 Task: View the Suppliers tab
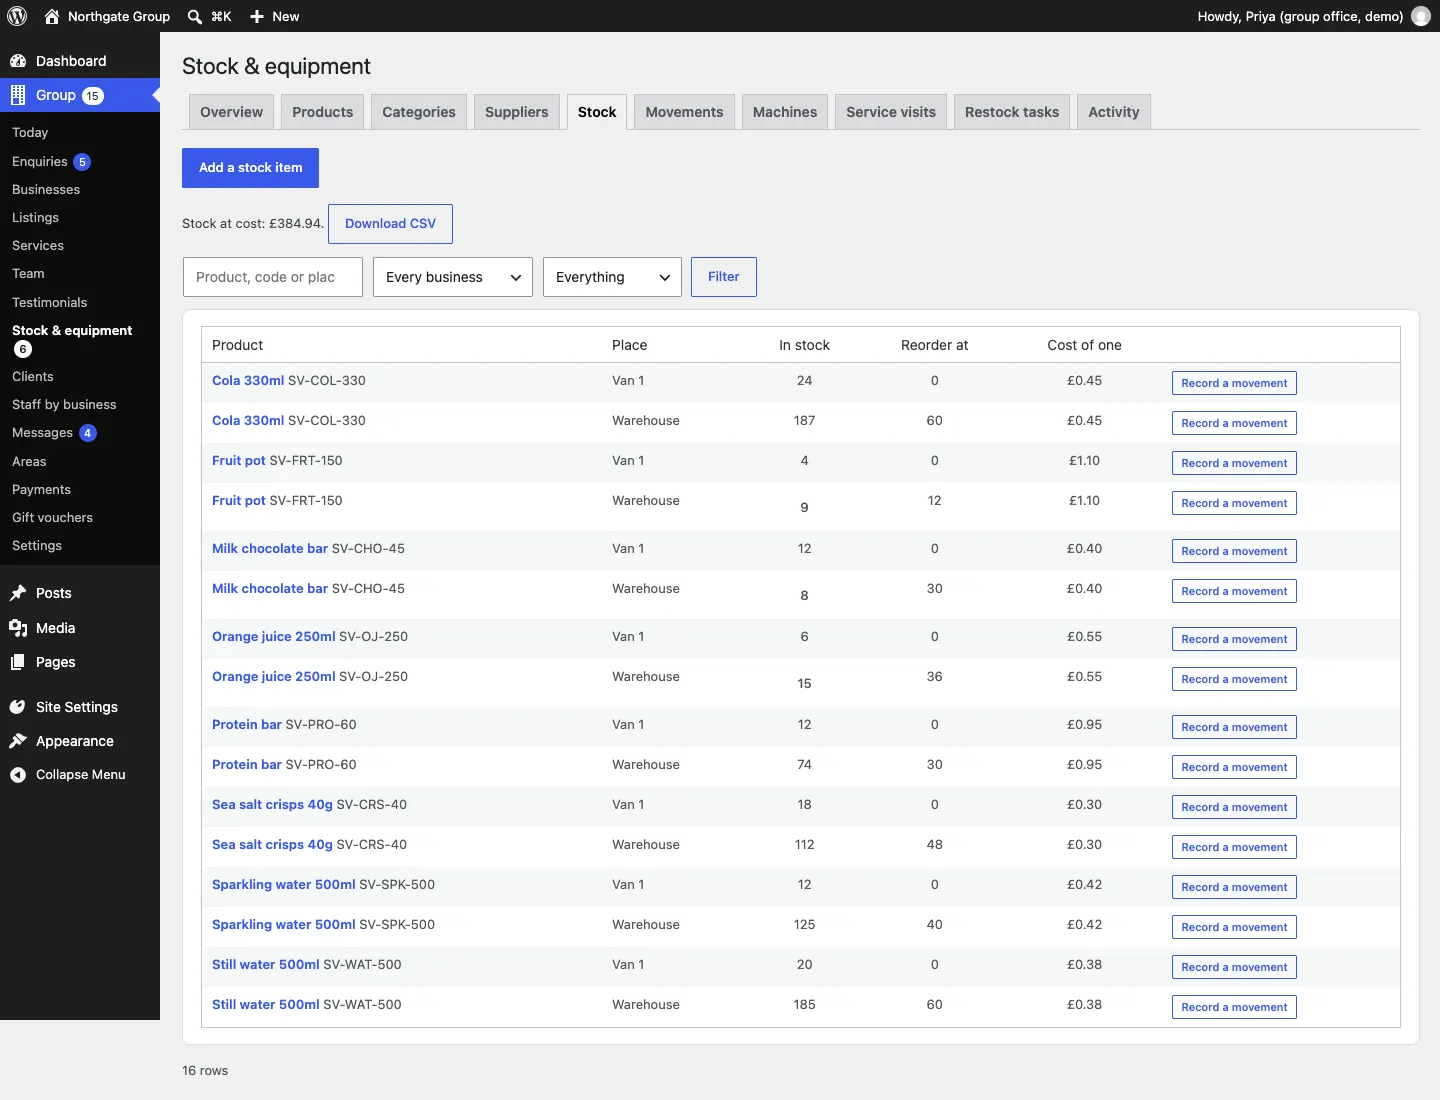pyautogui.click(x=516, y=112)
